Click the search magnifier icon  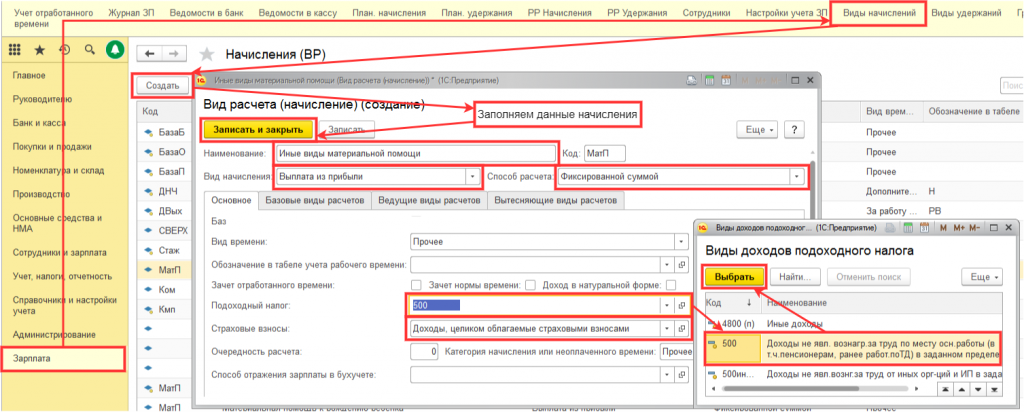[89, 50]
